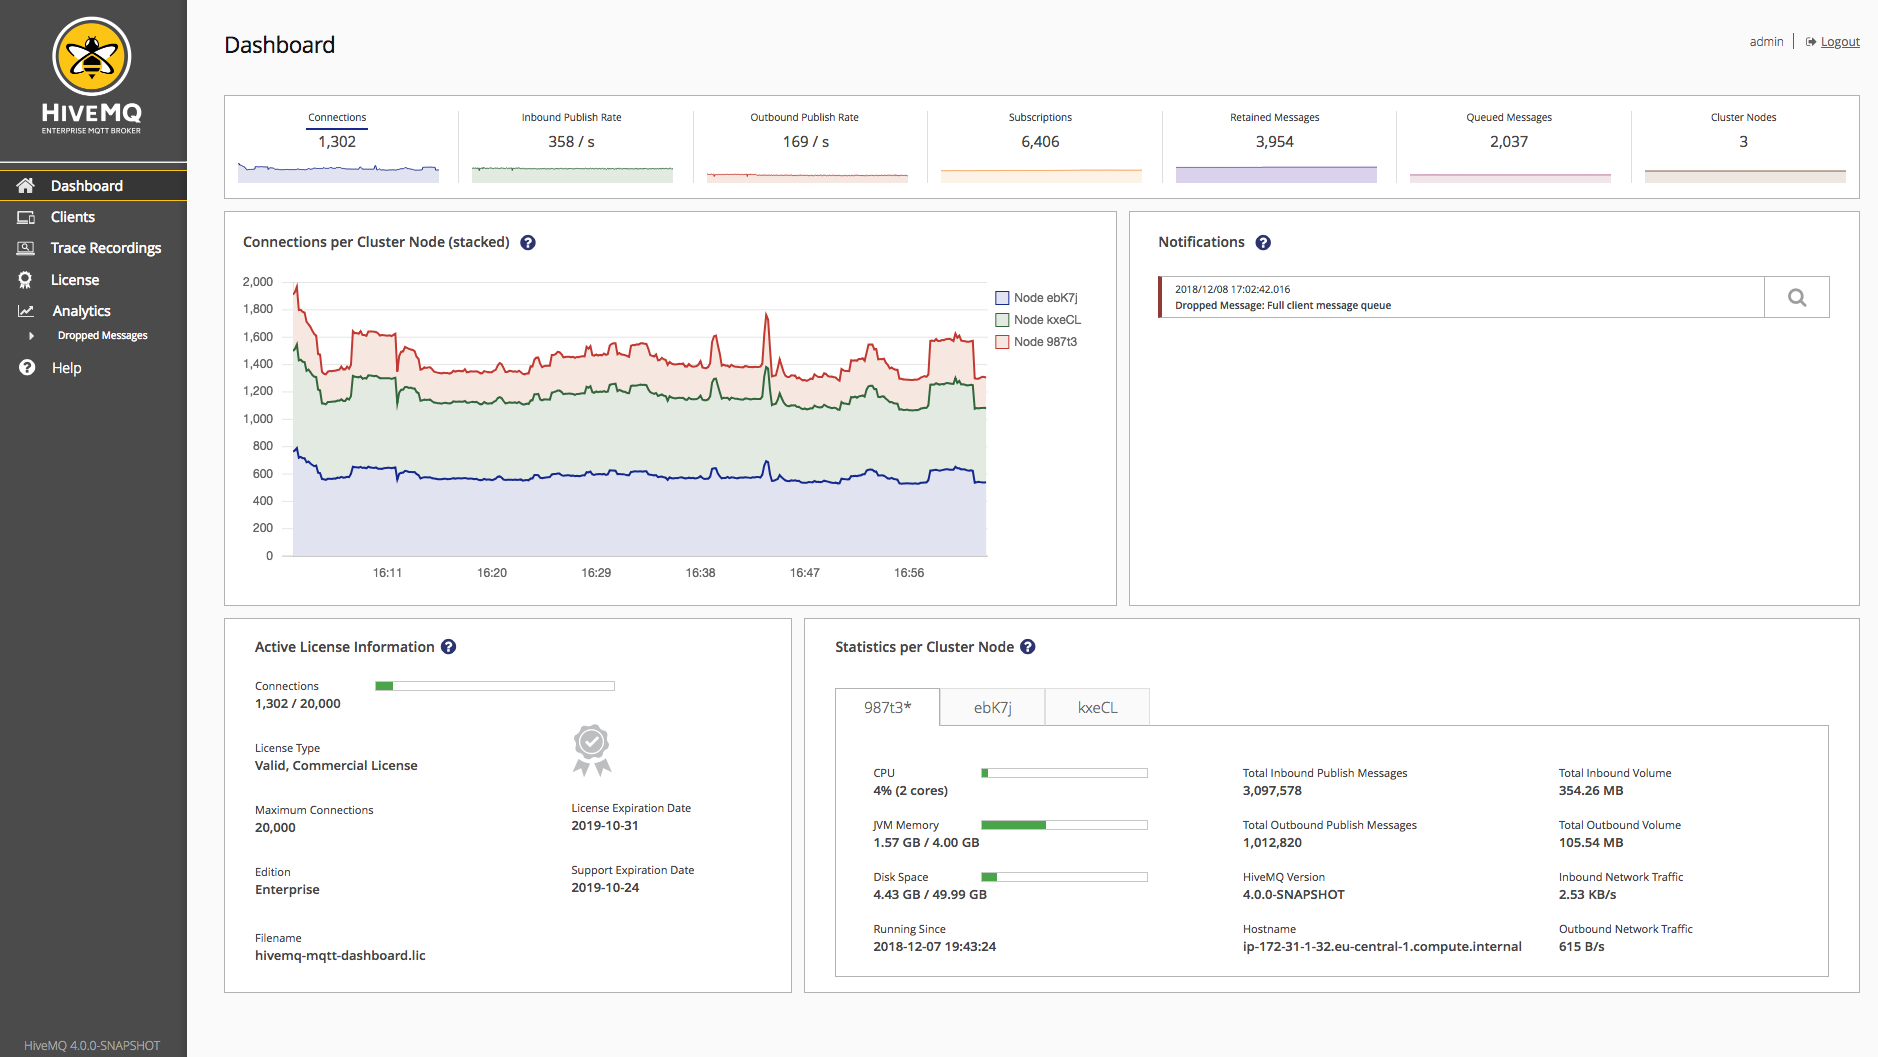Screen dimensions: 1878x1057
Task: Click the dropped message notification text
Action: point(1283,306)
